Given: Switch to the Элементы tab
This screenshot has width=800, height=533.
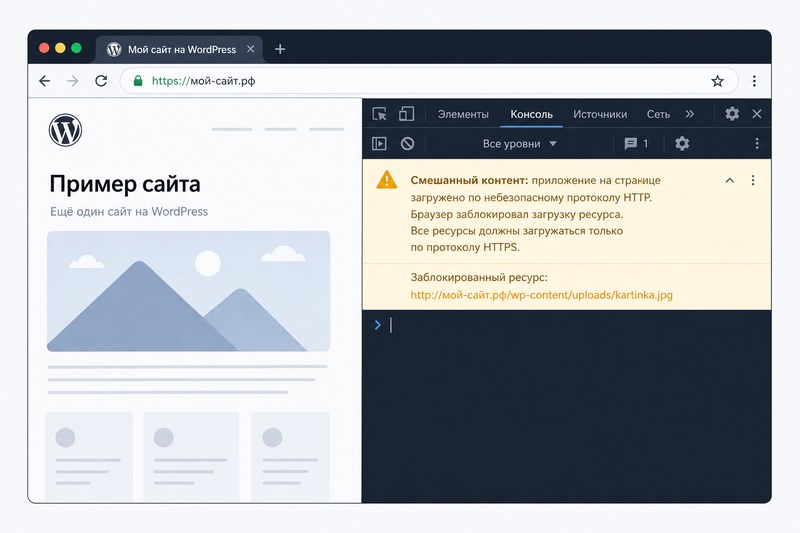Looking at the screenshot, I should 463,114.
